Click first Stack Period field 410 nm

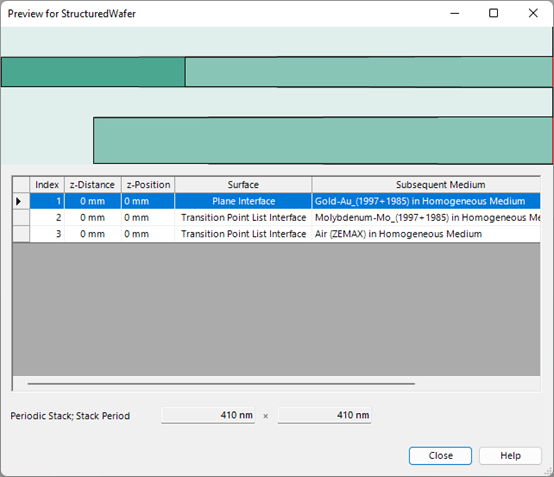tap(208, 415)
